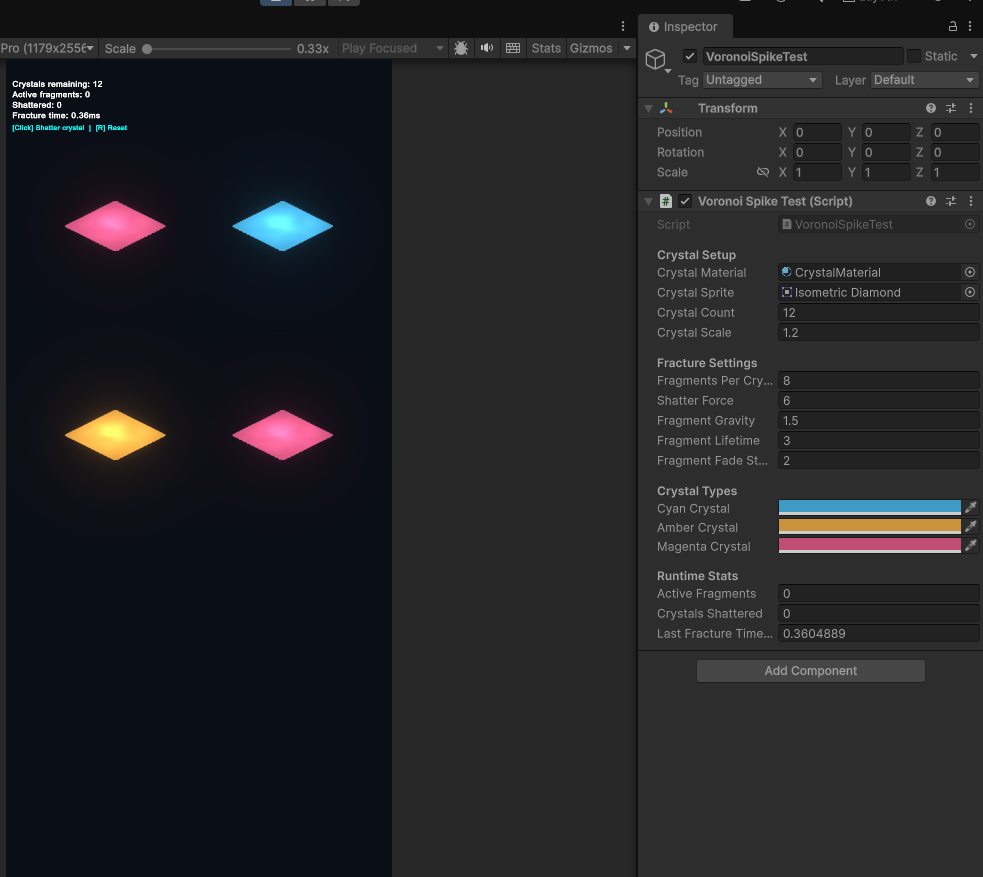Lock the Inspector with the padlock icon
Image resolution: width=983 pixels, height=877 pixels.
coord(953,26)
